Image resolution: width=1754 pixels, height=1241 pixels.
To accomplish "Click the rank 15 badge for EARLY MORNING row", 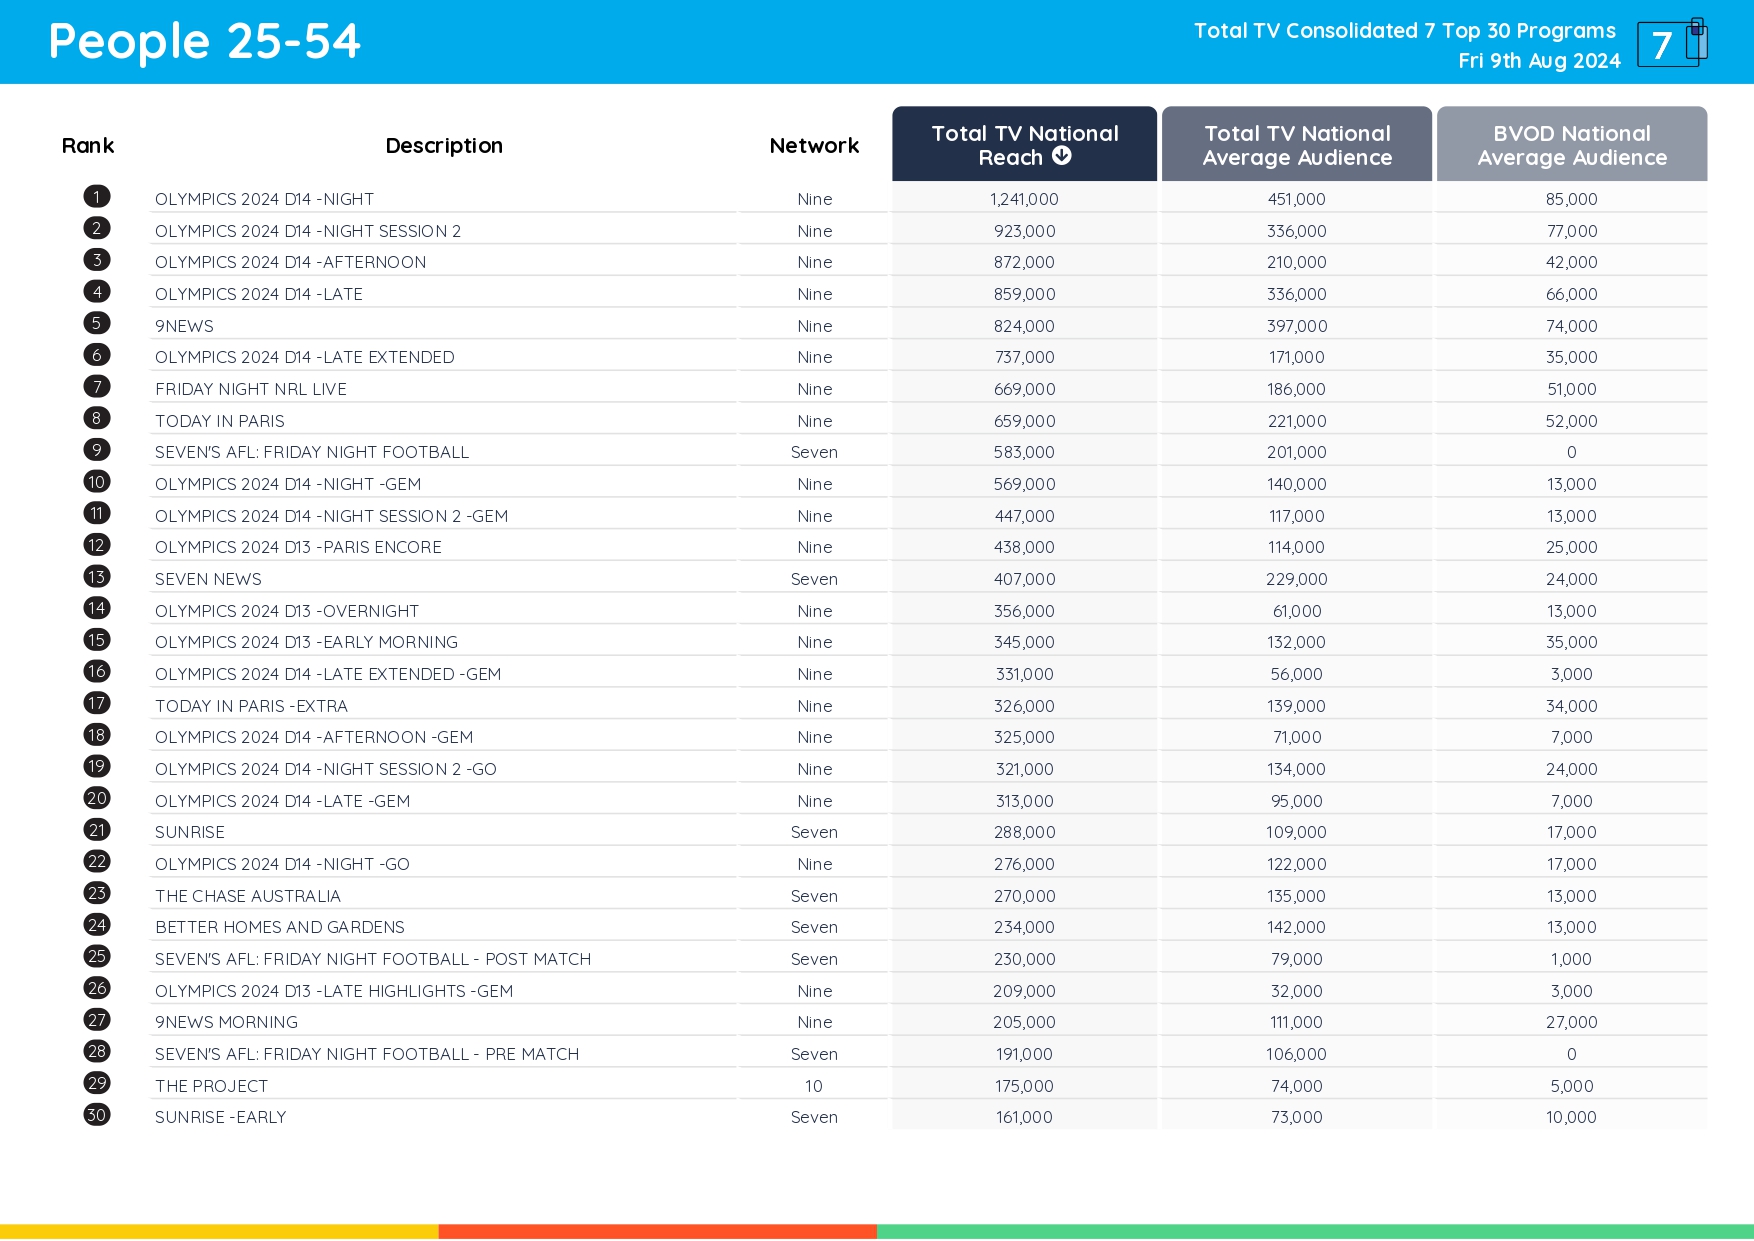I will 96,641.
